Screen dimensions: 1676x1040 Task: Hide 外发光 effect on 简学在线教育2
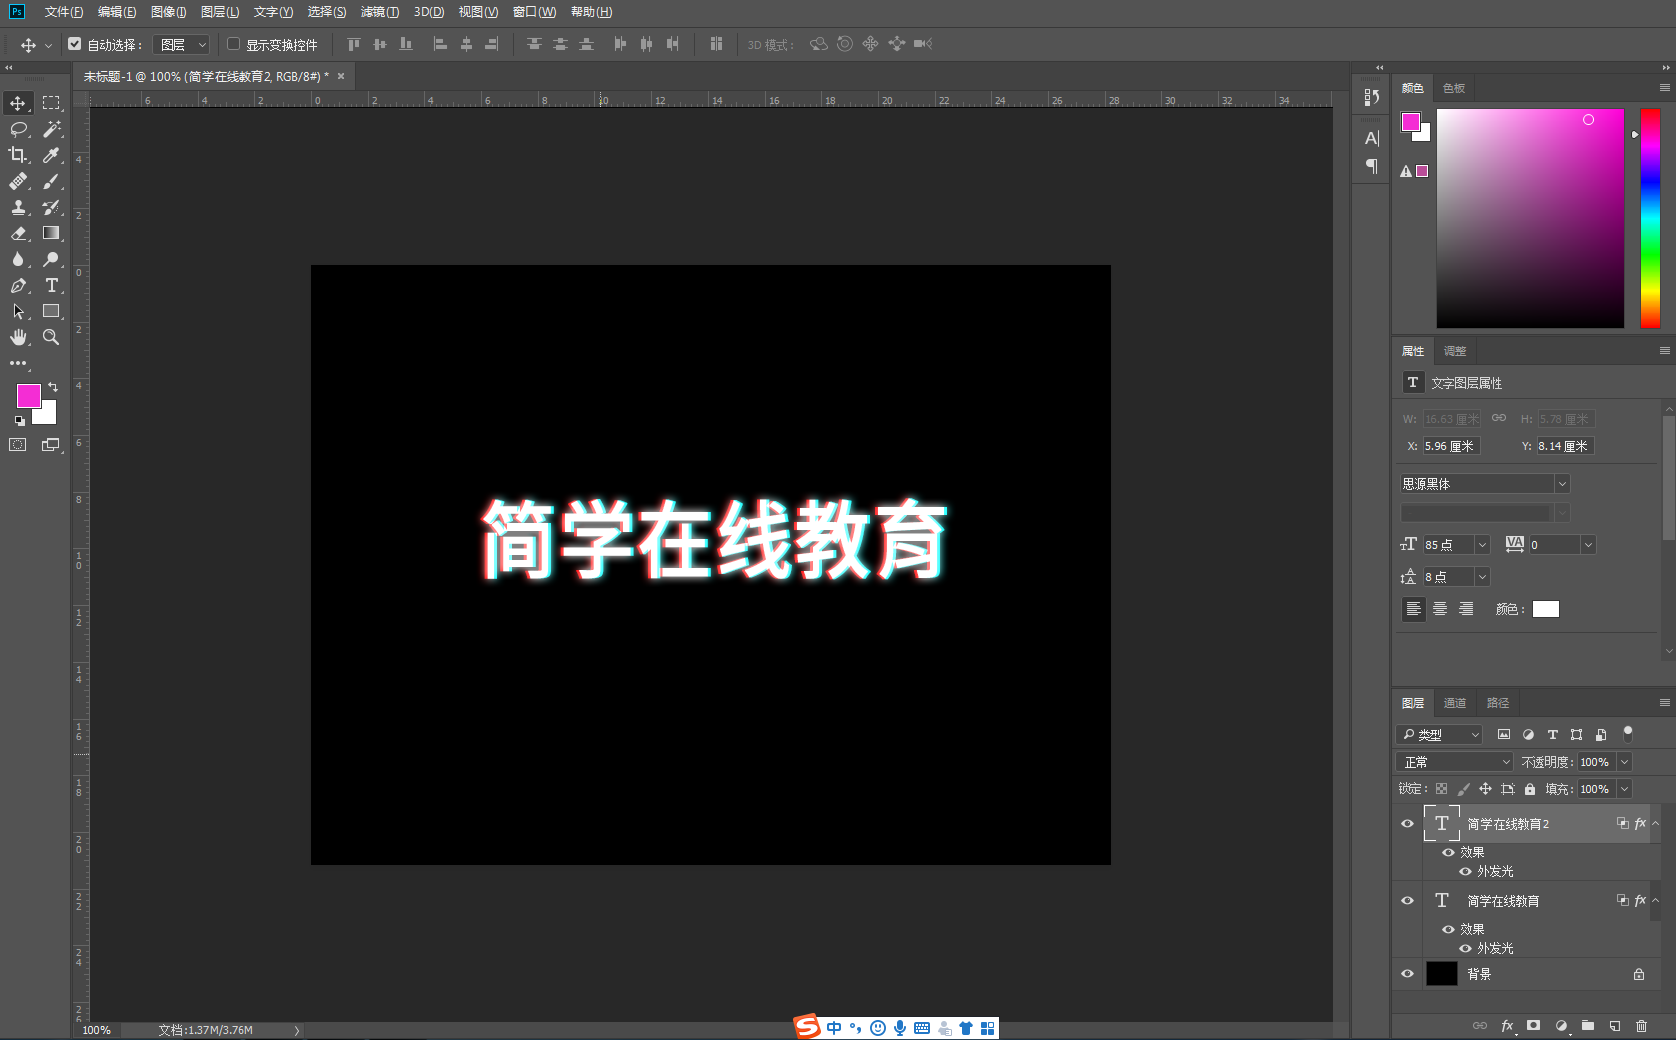[x=1465, y=872]
